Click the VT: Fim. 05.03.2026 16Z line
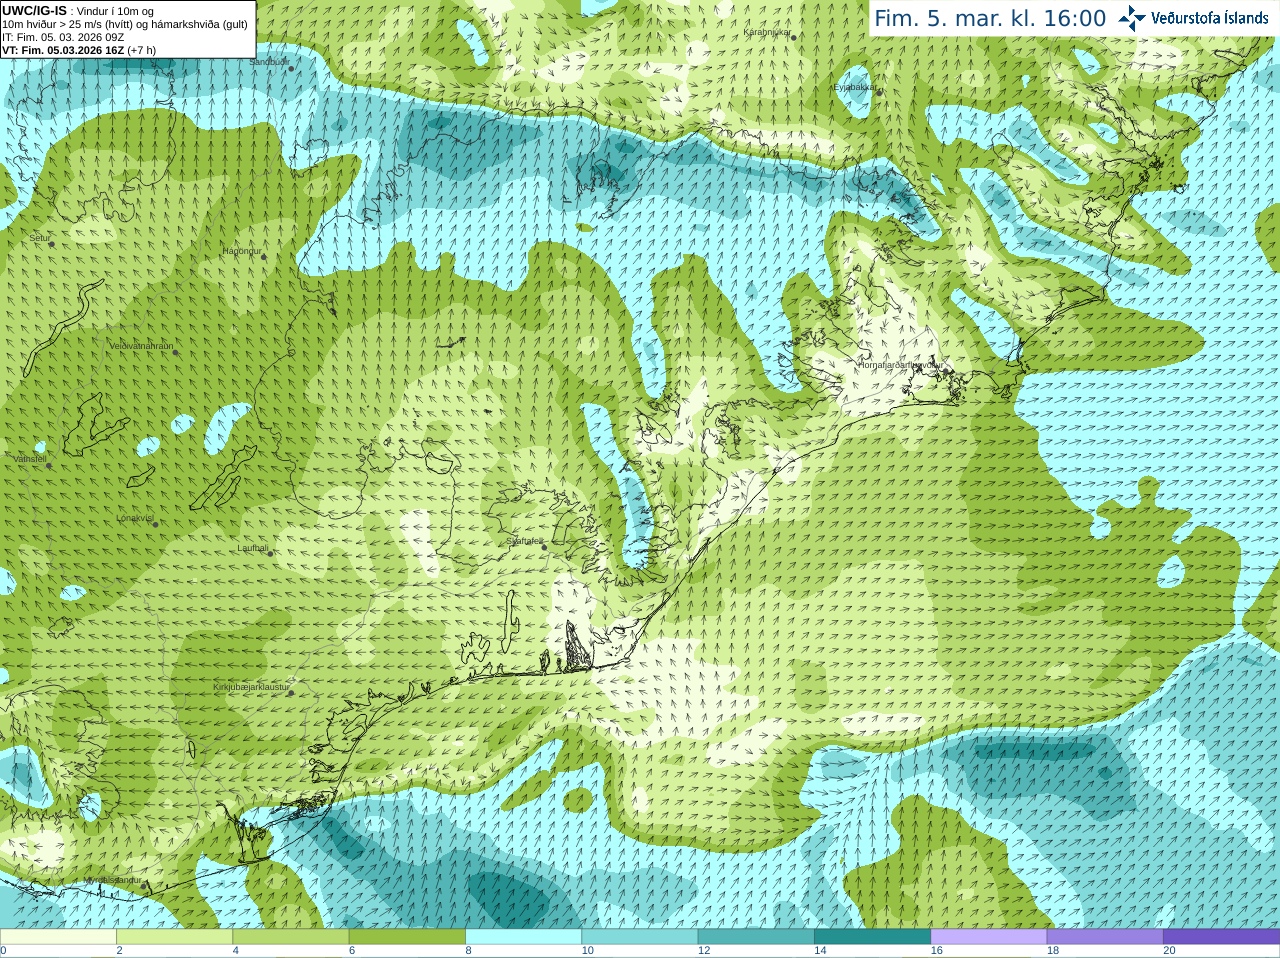Image resolution: width=1280 pixels, height=958 pixels. point(79,50)
